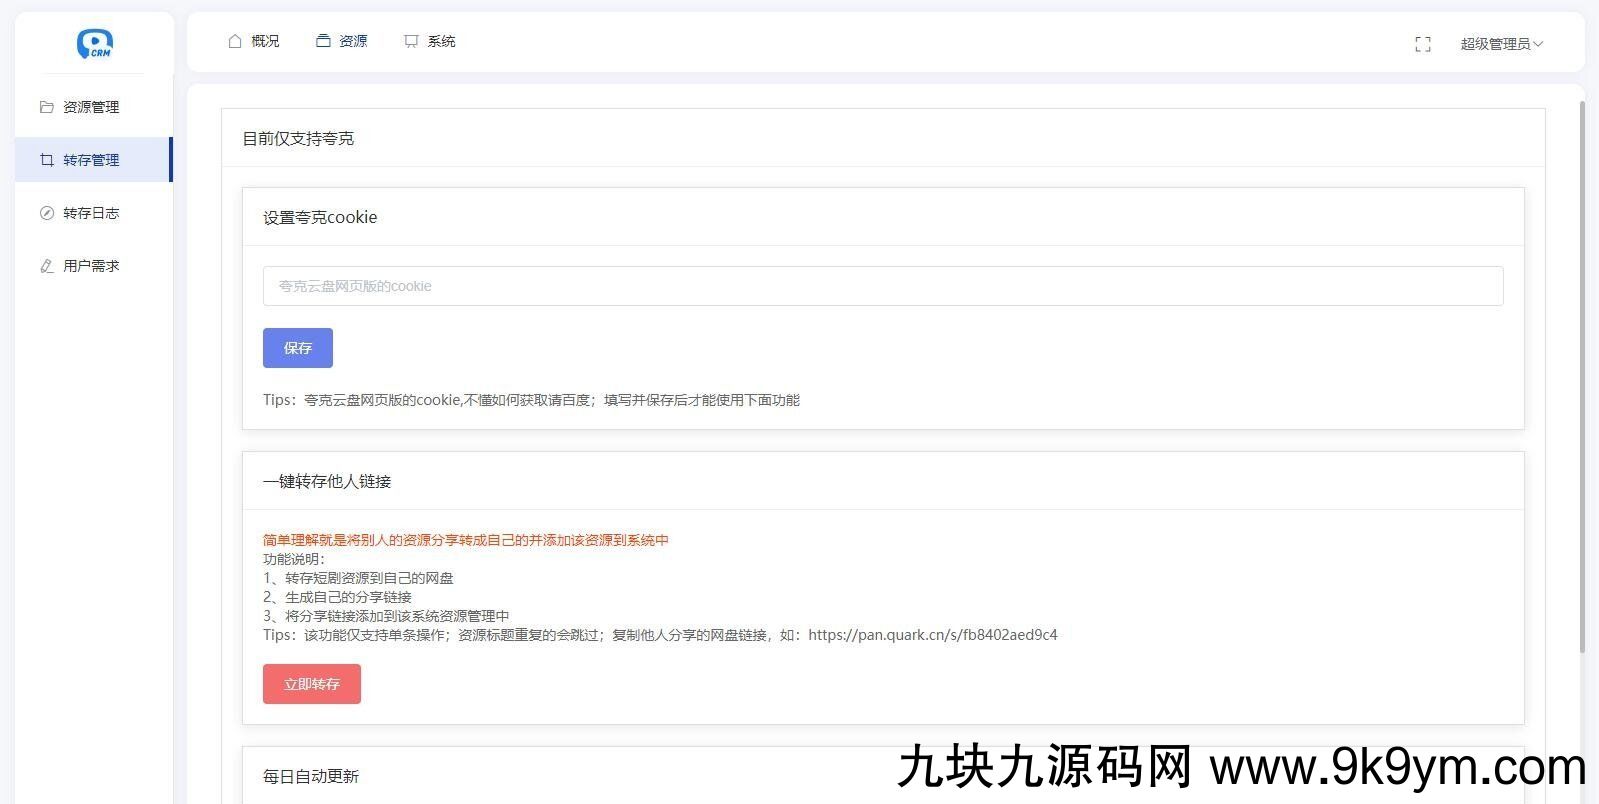Click the 系统 monitor icon

click(x=411, y=41)
